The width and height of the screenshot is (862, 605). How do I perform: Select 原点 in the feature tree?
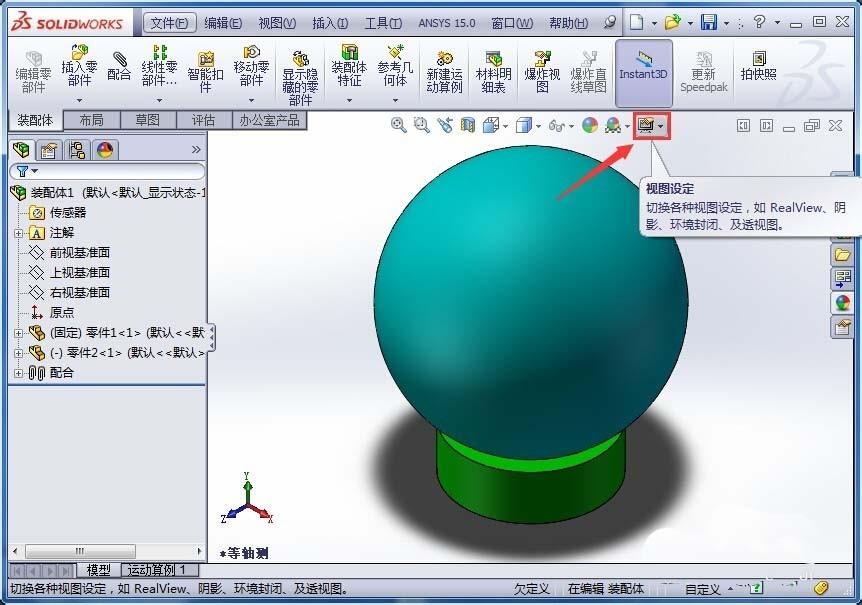[60, 311]
